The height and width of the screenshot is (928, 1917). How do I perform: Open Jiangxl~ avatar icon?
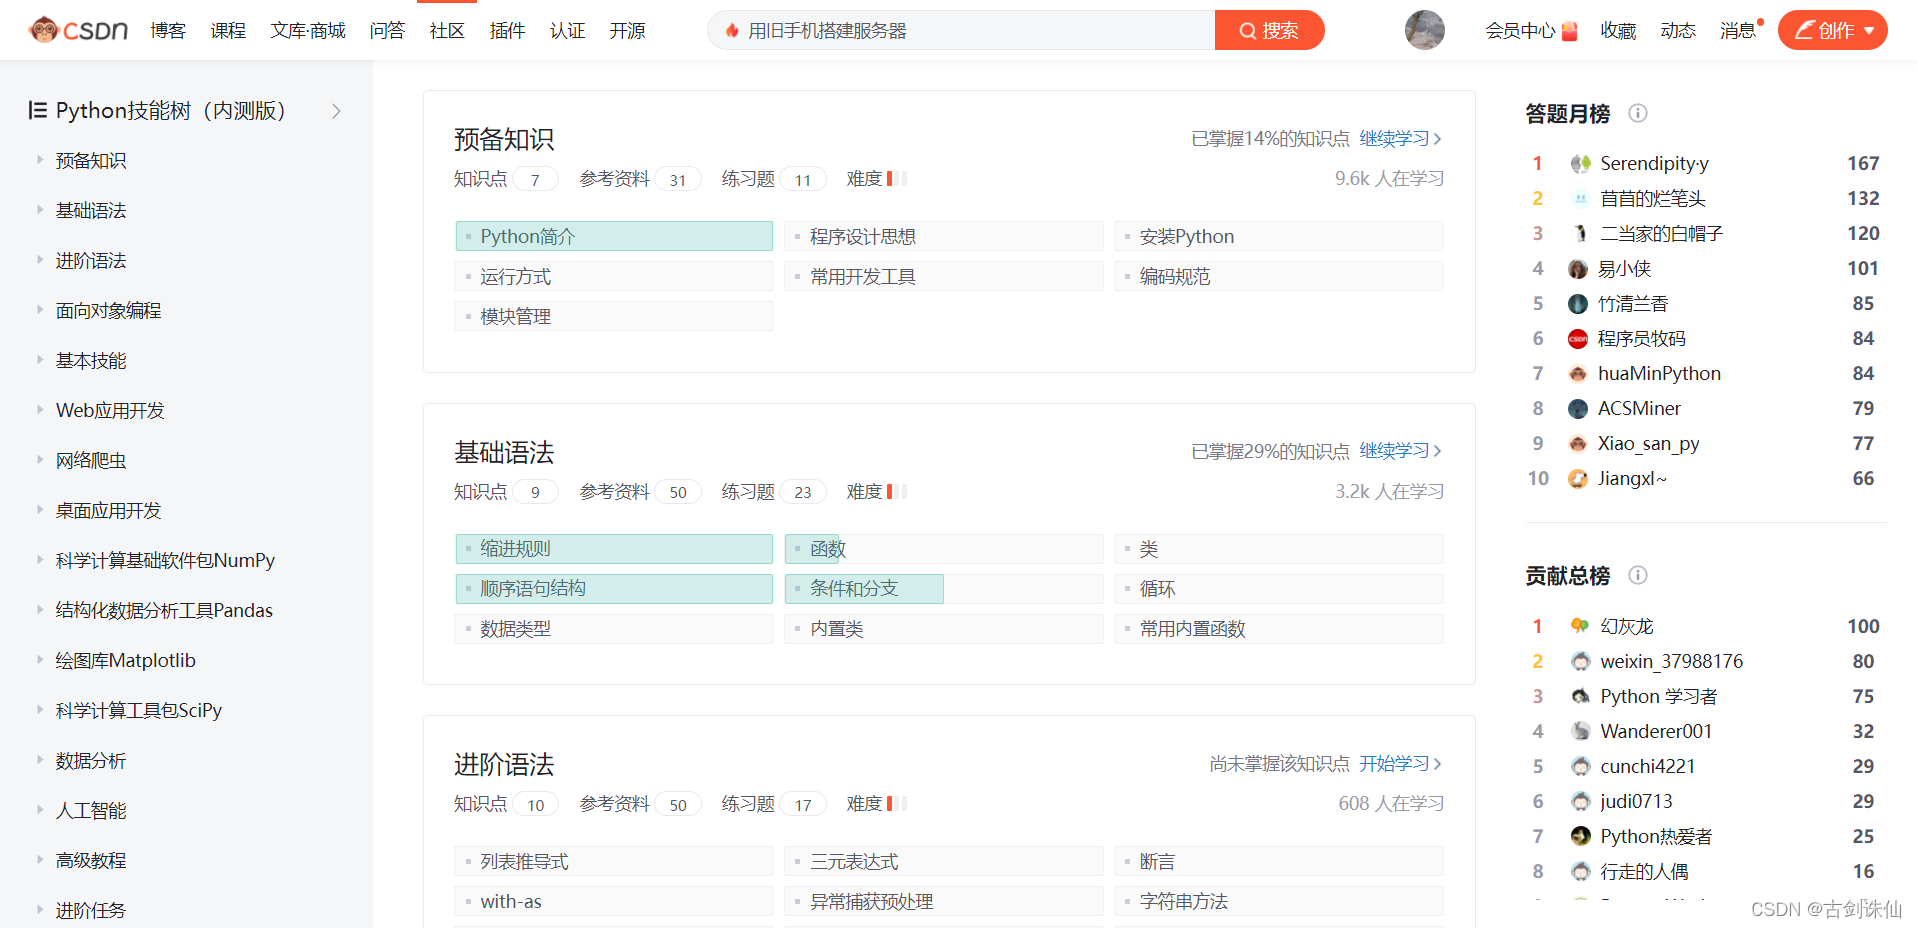[1578, 478]
